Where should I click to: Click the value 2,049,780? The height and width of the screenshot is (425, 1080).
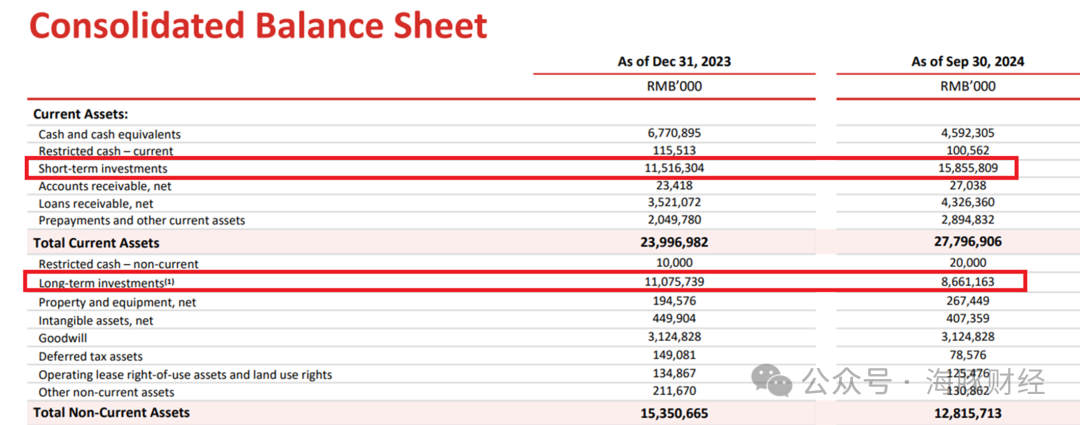(x=674, y=220)
